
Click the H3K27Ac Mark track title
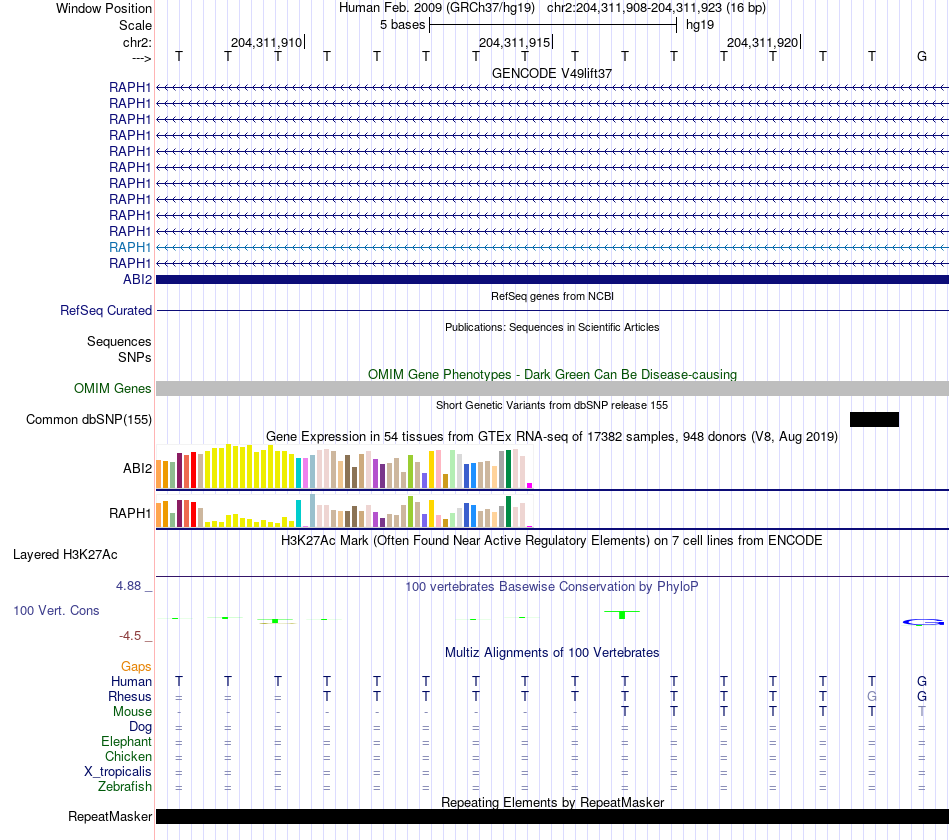[x=552, y=541]
